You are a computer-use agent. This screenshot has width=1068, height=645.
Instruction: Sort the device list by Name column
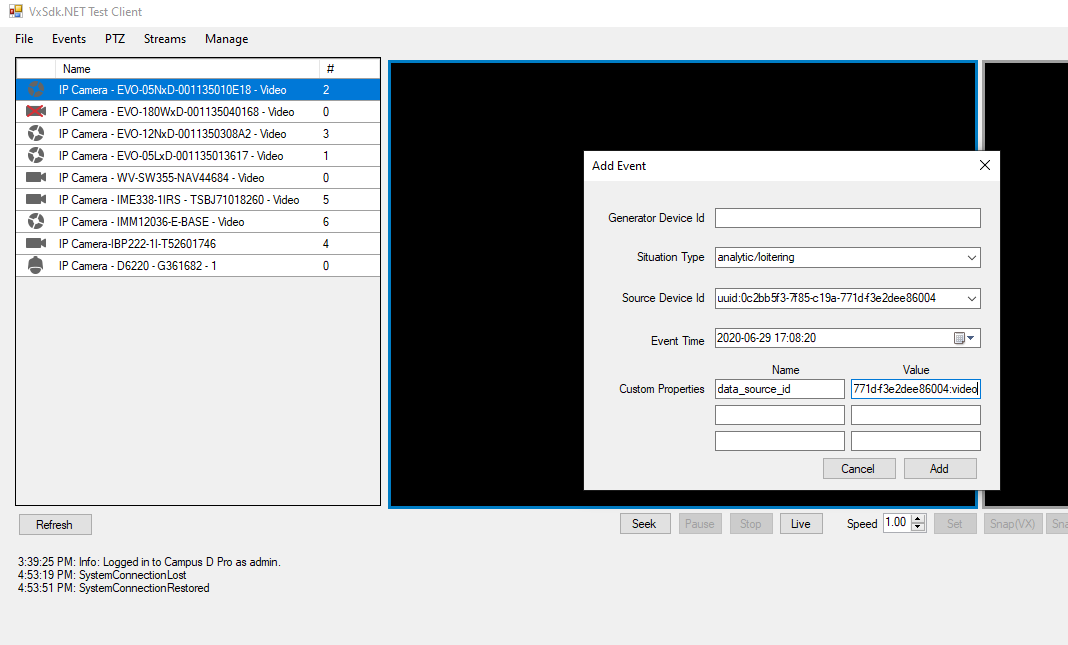187,69
